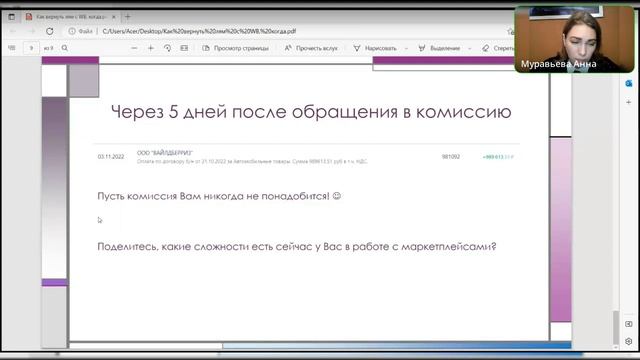Activate the 'Выделение' highlight tool

pos(440,48)
